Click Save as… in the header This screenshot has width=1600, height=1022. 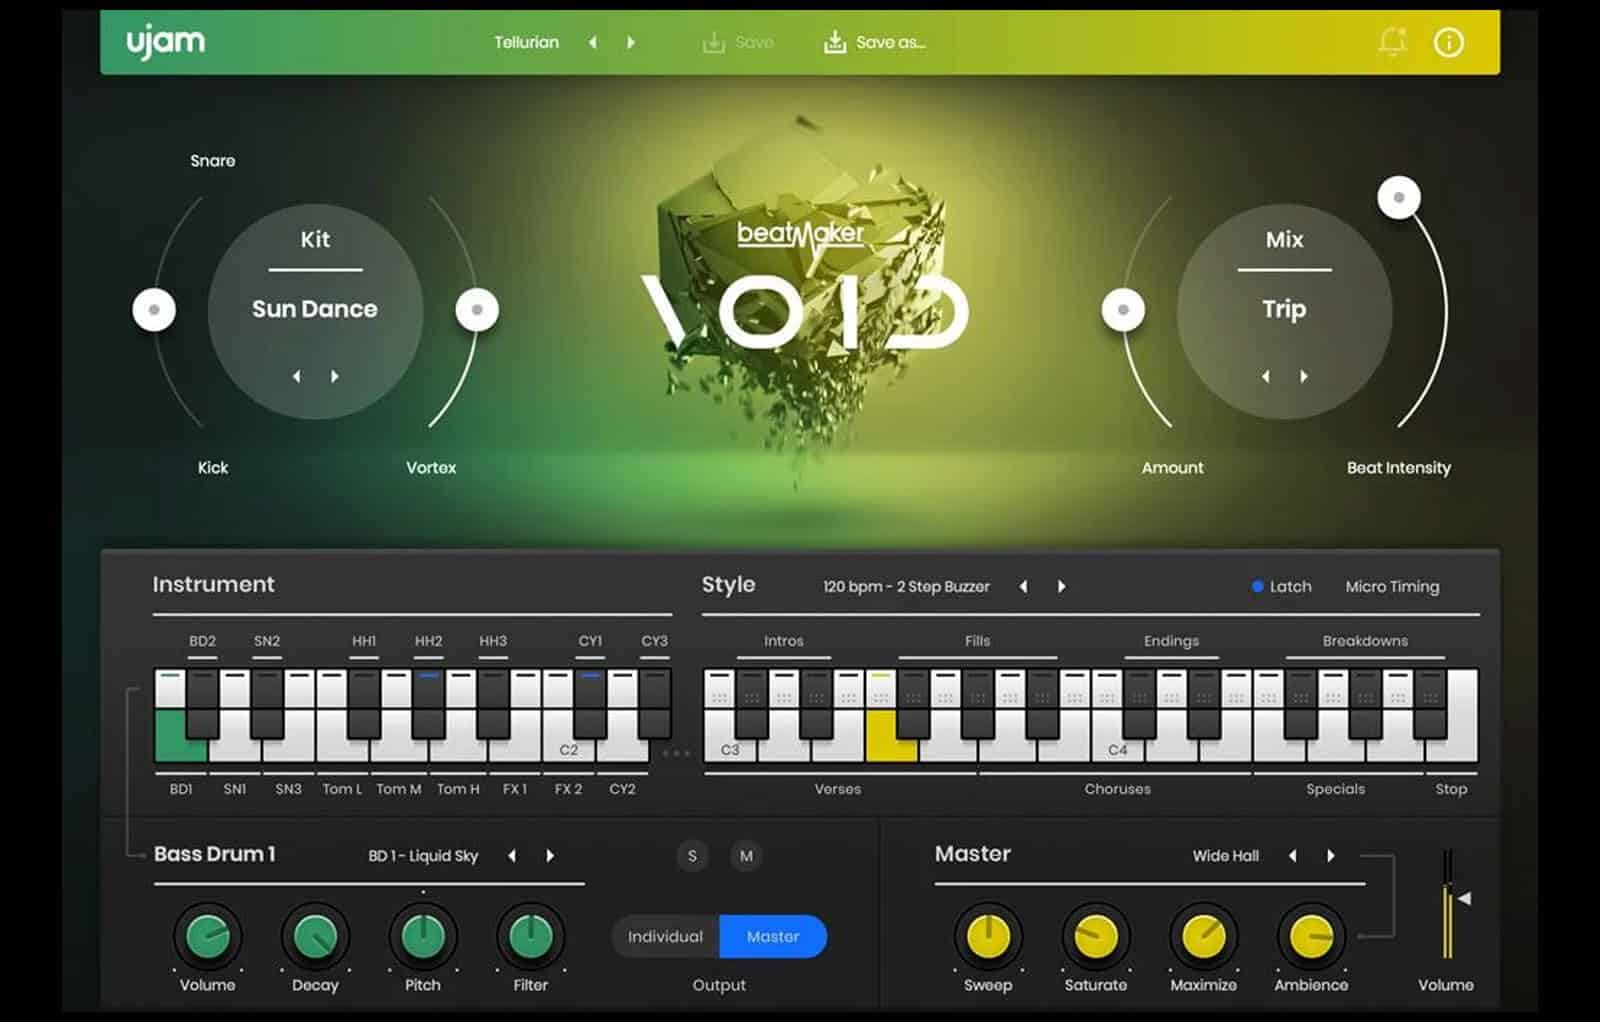(x=874, y=42)
